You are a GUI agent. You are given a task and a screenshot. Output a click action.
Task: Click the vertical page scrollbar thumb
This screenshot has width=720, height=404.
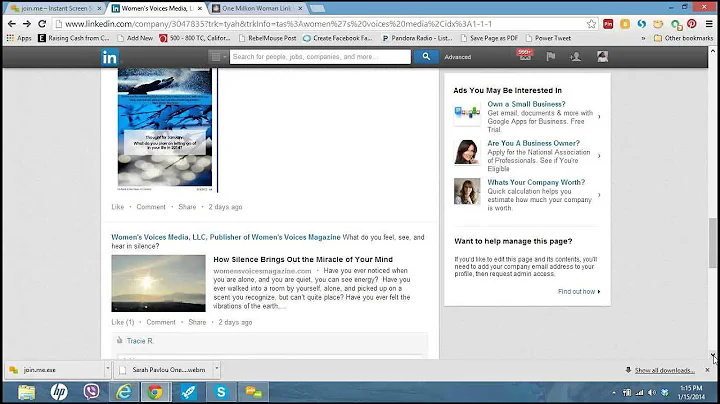tap(712, 242)
